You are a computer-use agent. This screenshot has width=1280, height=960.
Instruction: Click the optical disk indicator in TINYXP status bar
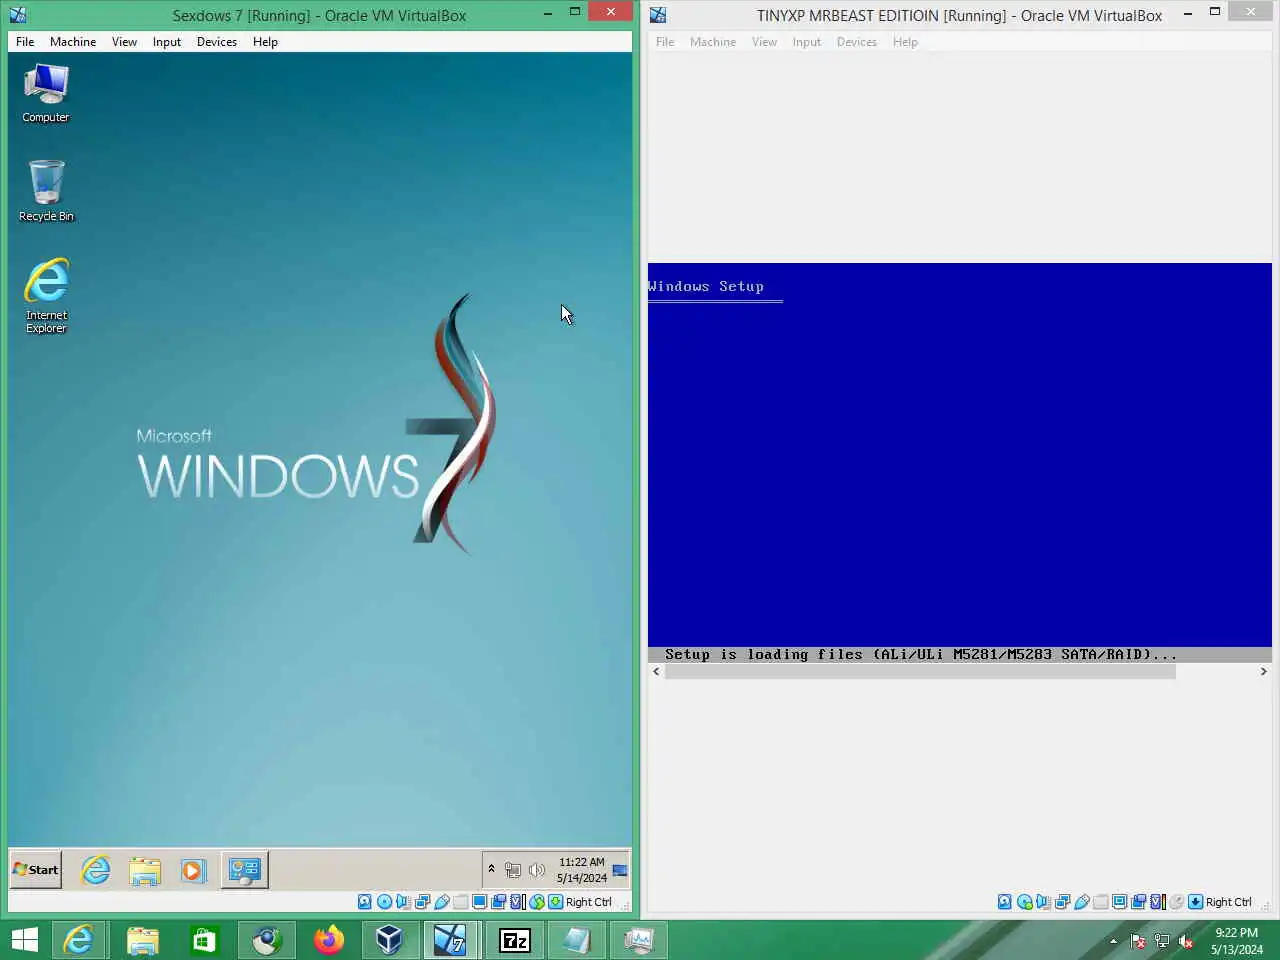[1024, 902]
